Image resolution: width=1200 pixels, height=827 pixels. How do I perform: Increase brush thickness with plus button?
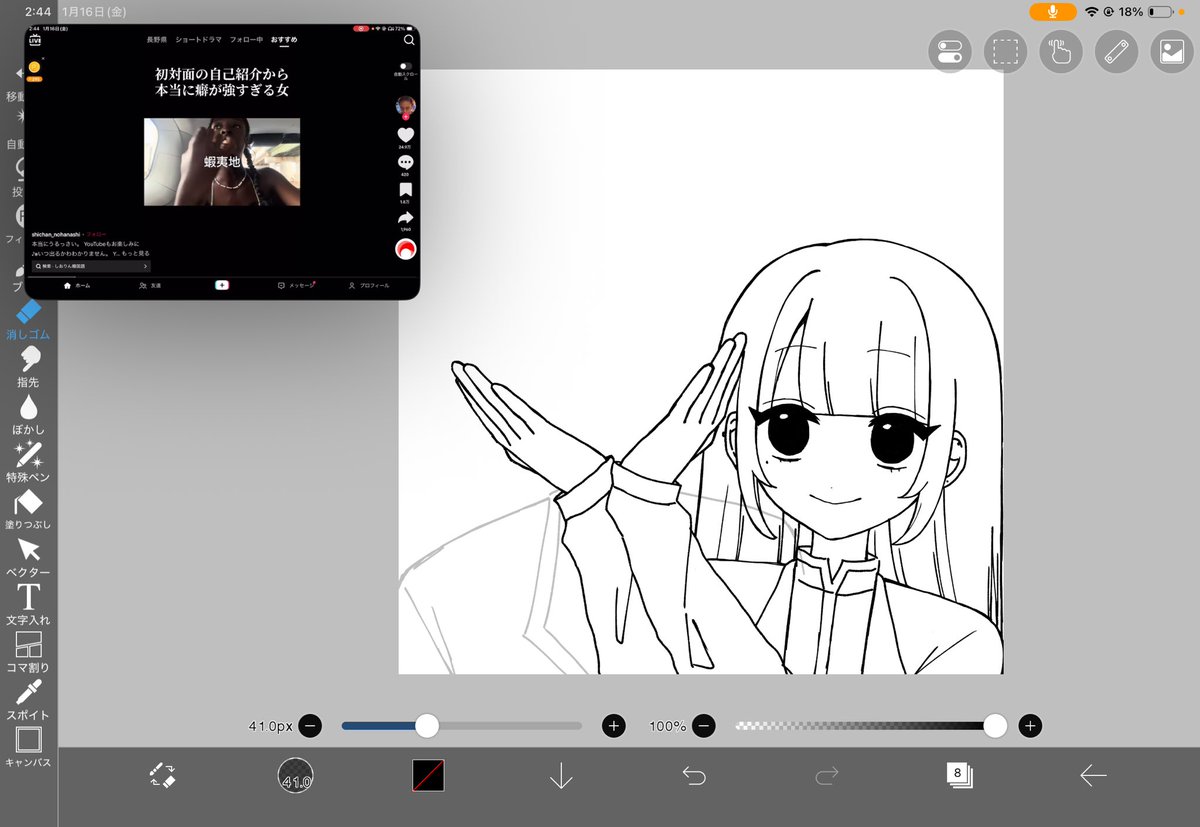(x=614, y=726)
